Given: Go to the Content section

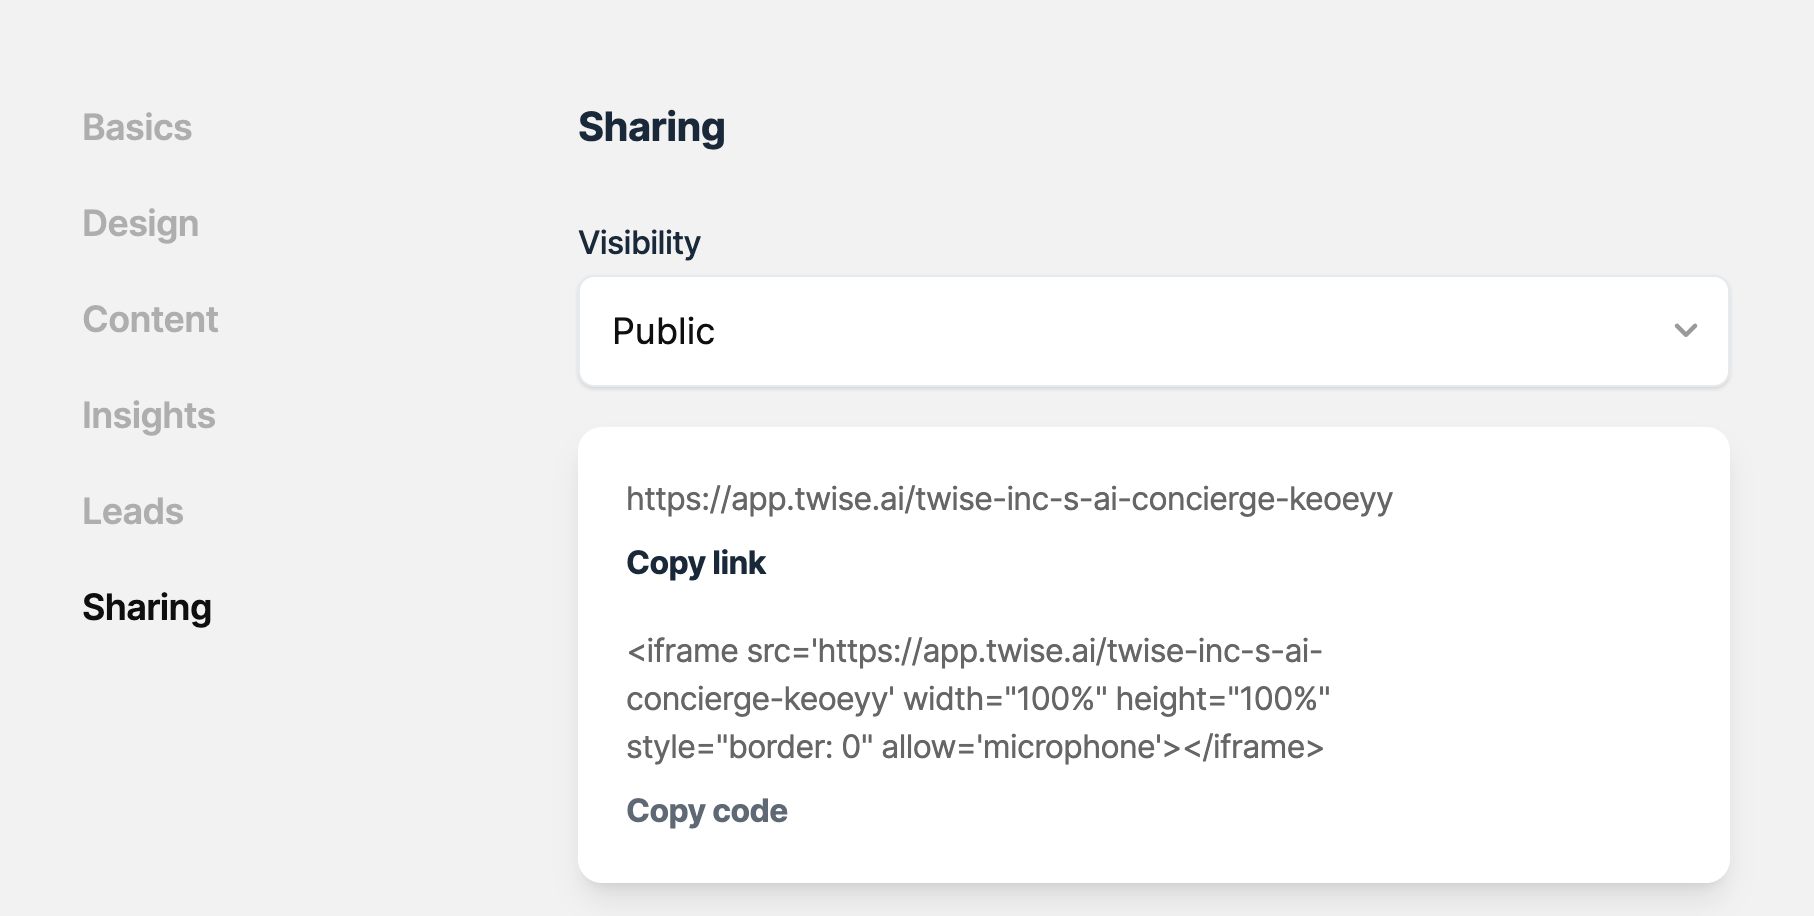Looking at the screenshot, I should tap(150, 320).
